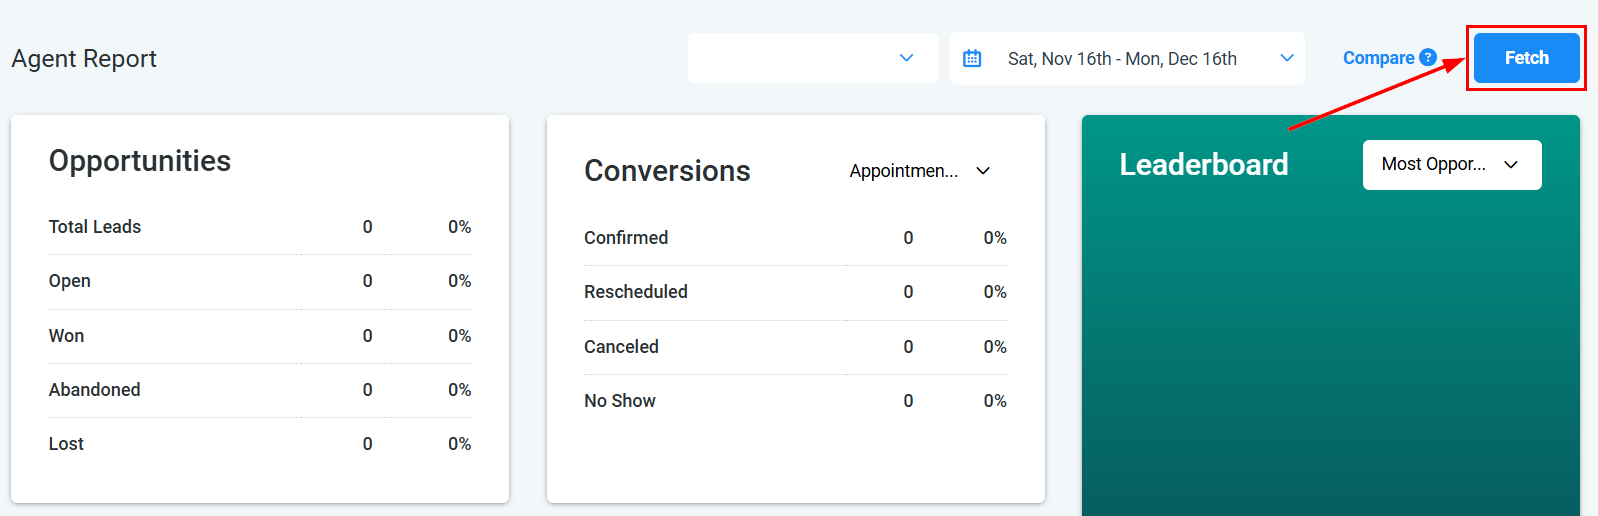Click the calendar icon in date picker
The image size is (1598, 516).
pos(972,59)
